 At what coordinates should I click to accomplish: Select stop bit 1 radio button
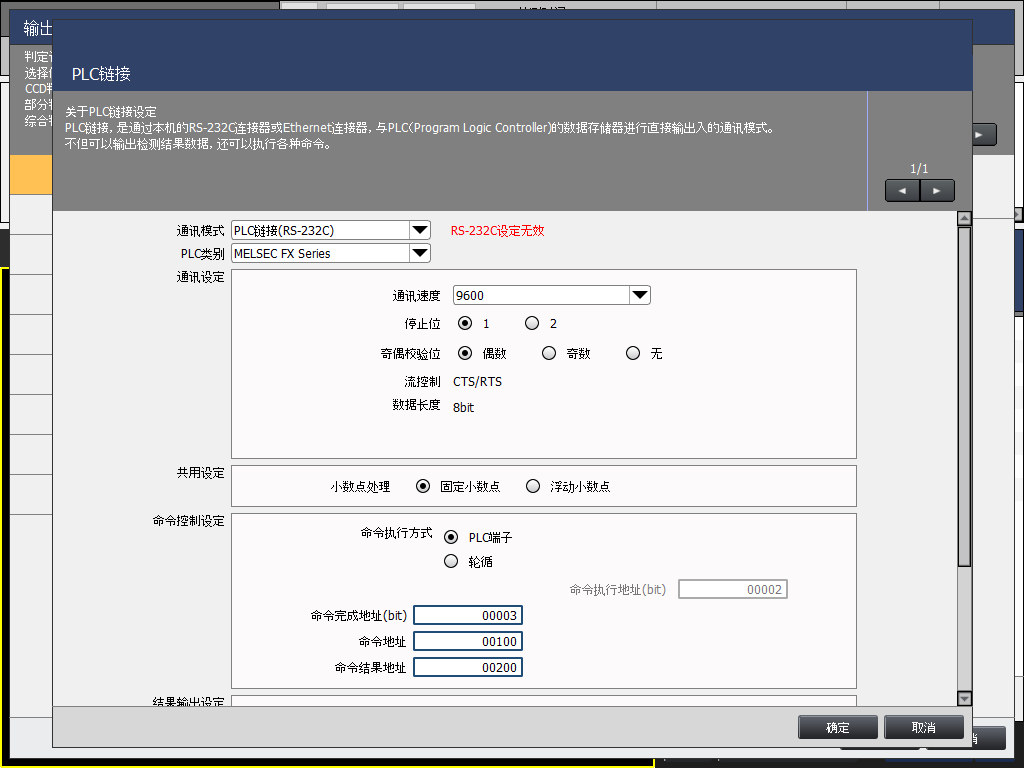pyautogui.click(x=465, y=323)
